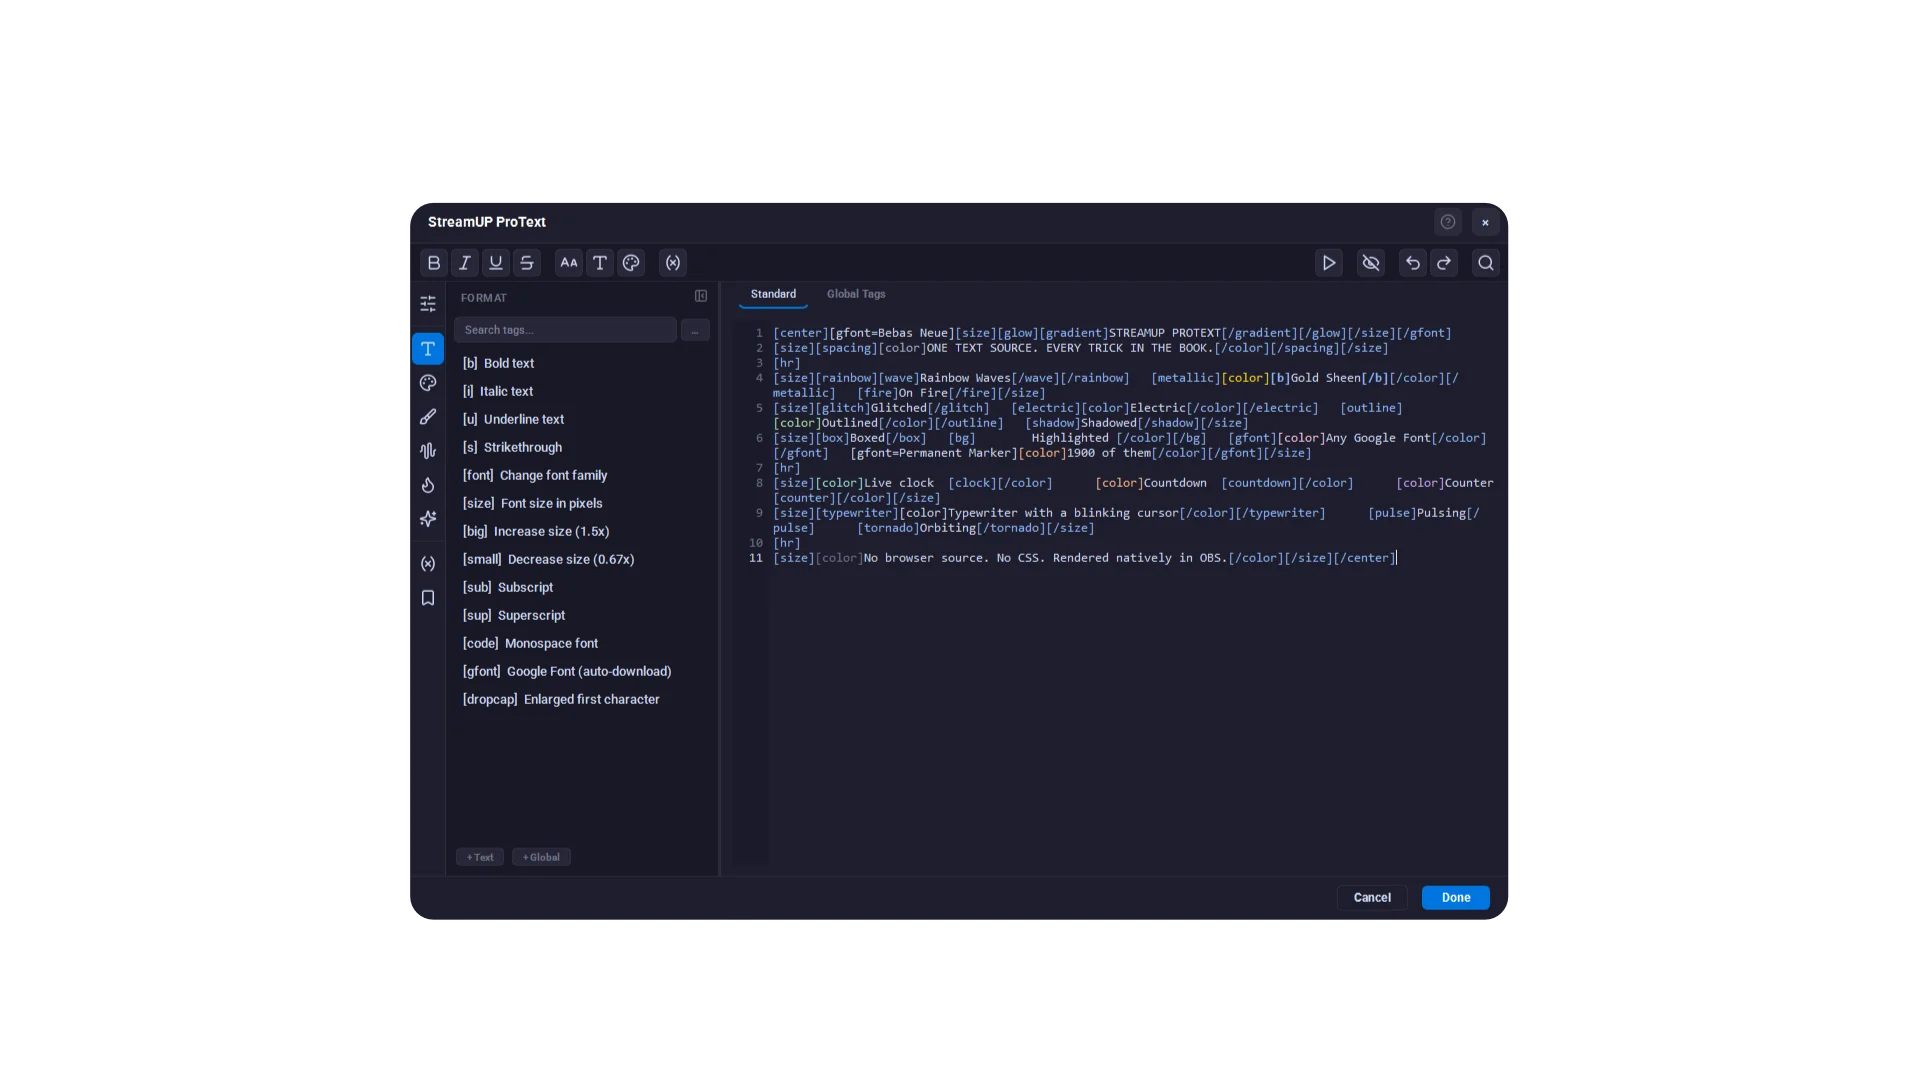The image size is (1920, 1080).
Task: Click the font T icon in the top toolbar
Action: point(600,263)
